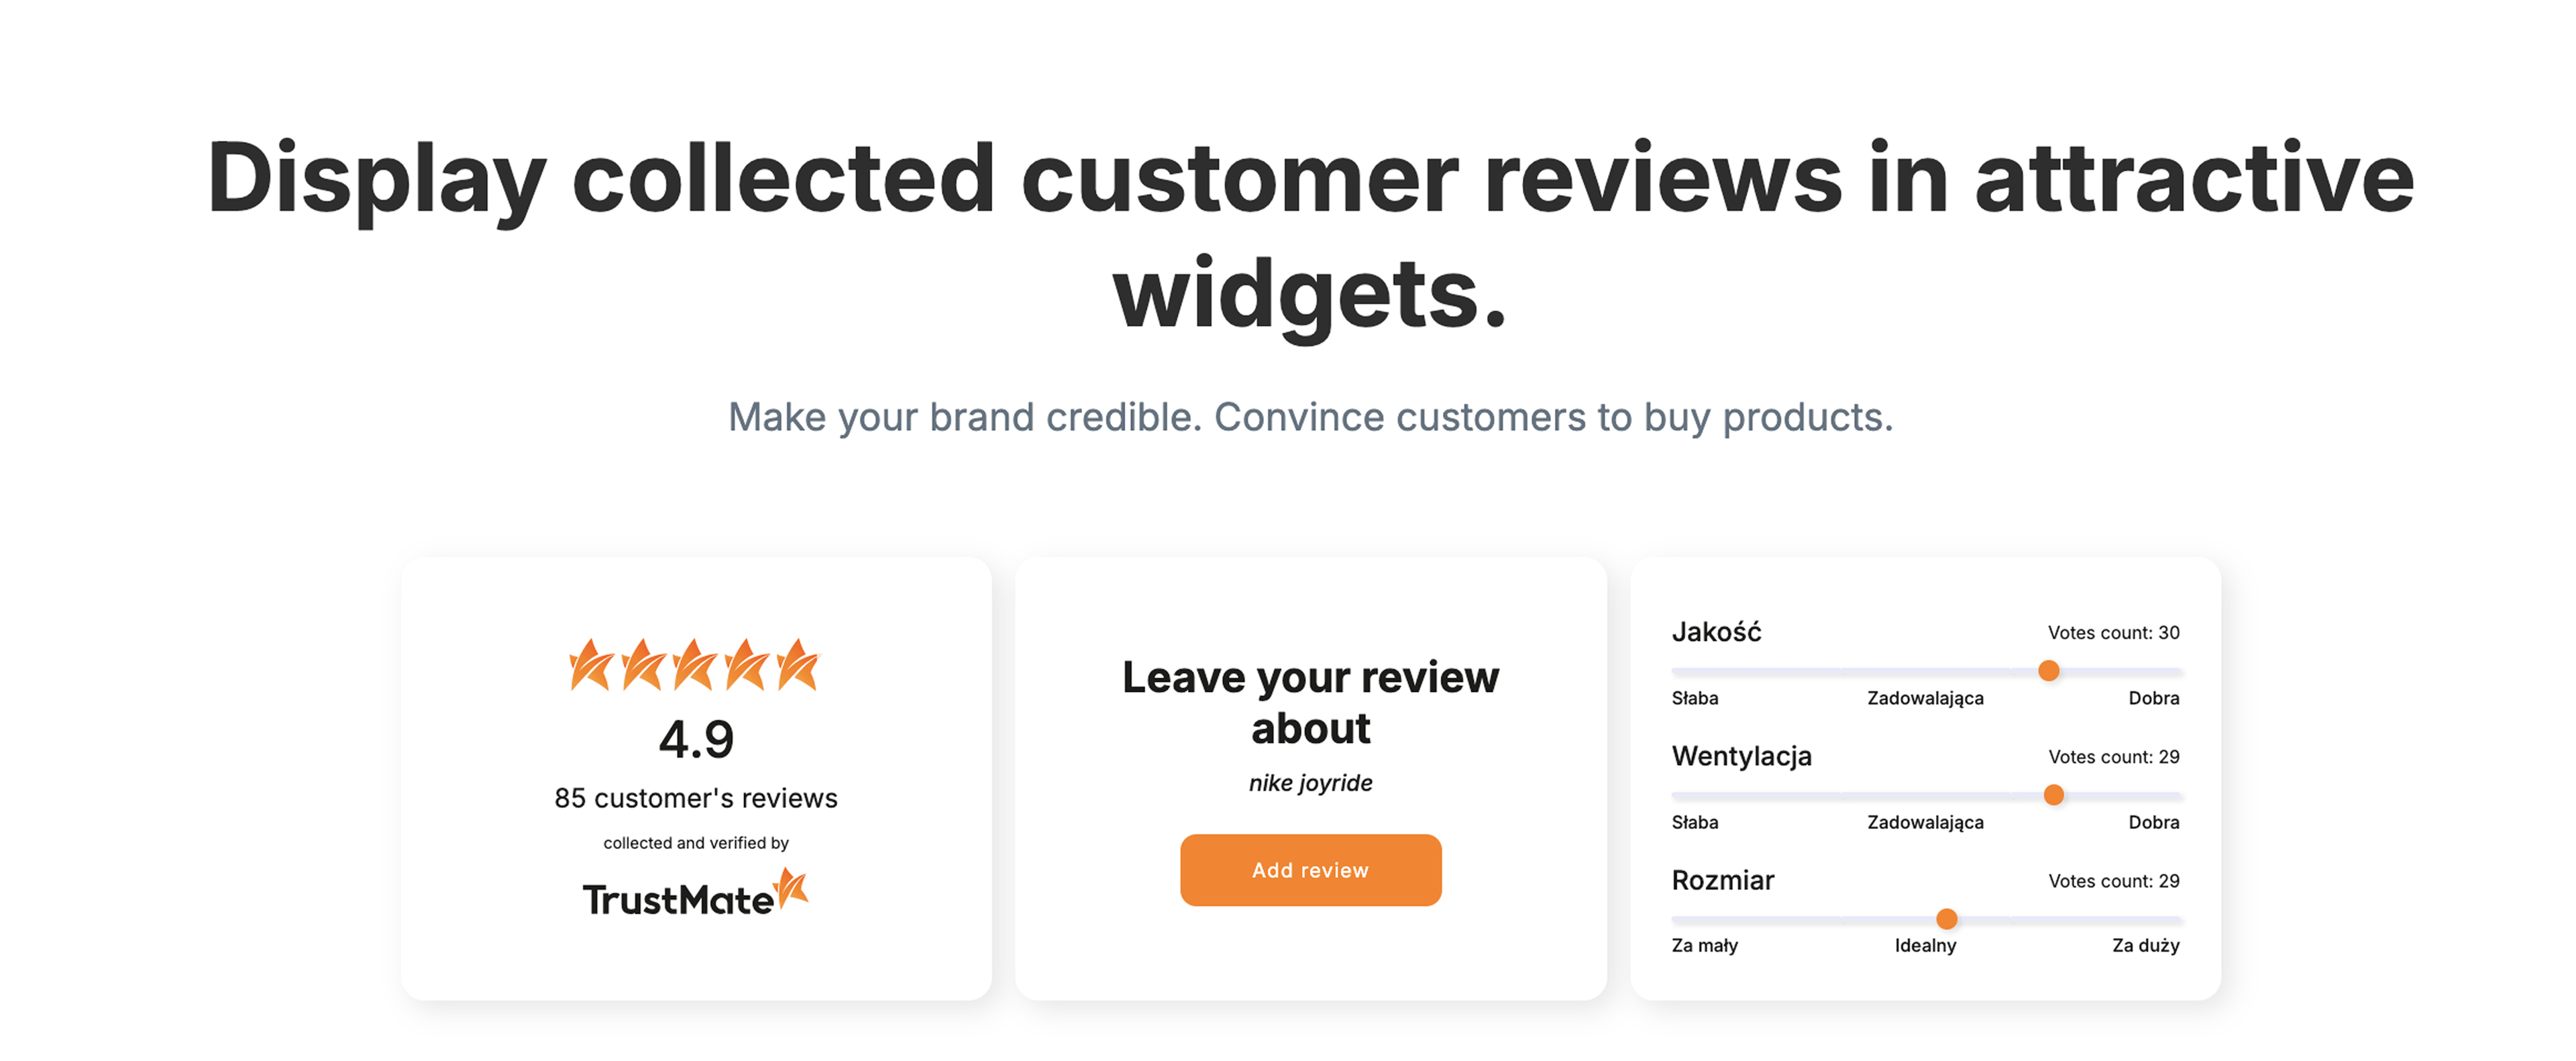Click Votes count: 30 next to Jakość
The image size is (2576, 1061).
(x=2113, y=633)
